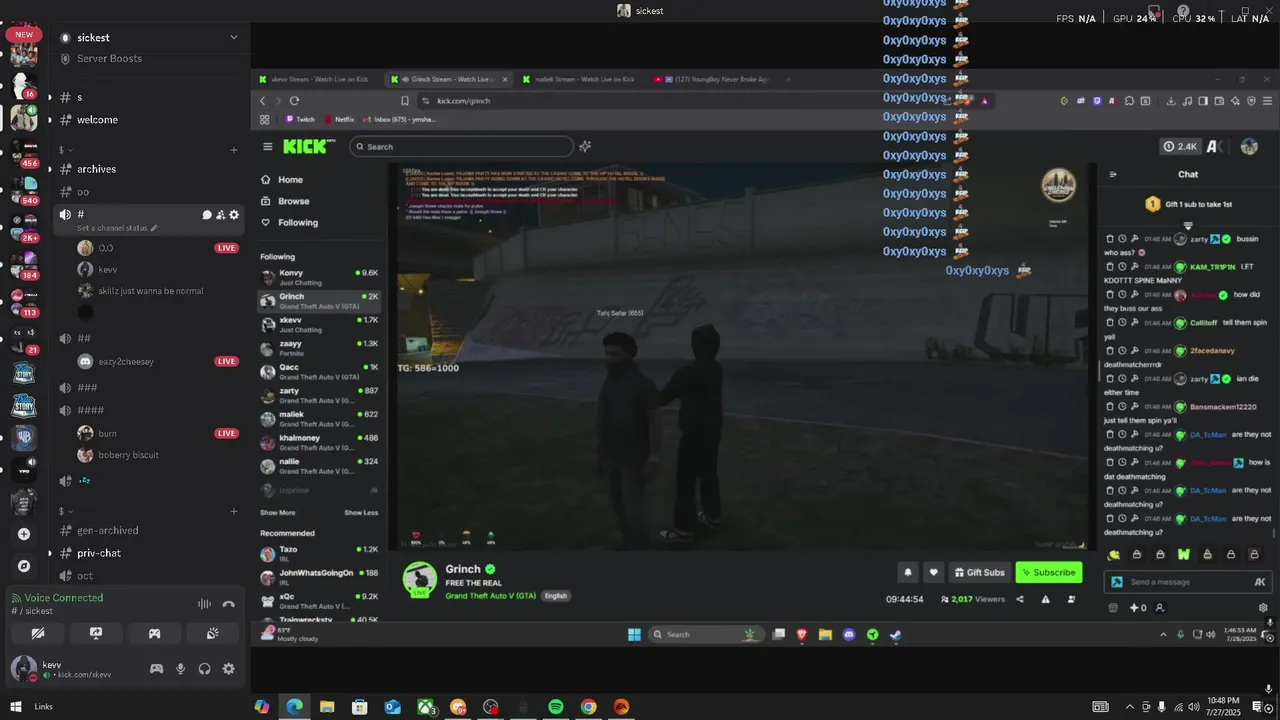Open the Twitch bookmark

pyautogui.click(x=300, y=119)
